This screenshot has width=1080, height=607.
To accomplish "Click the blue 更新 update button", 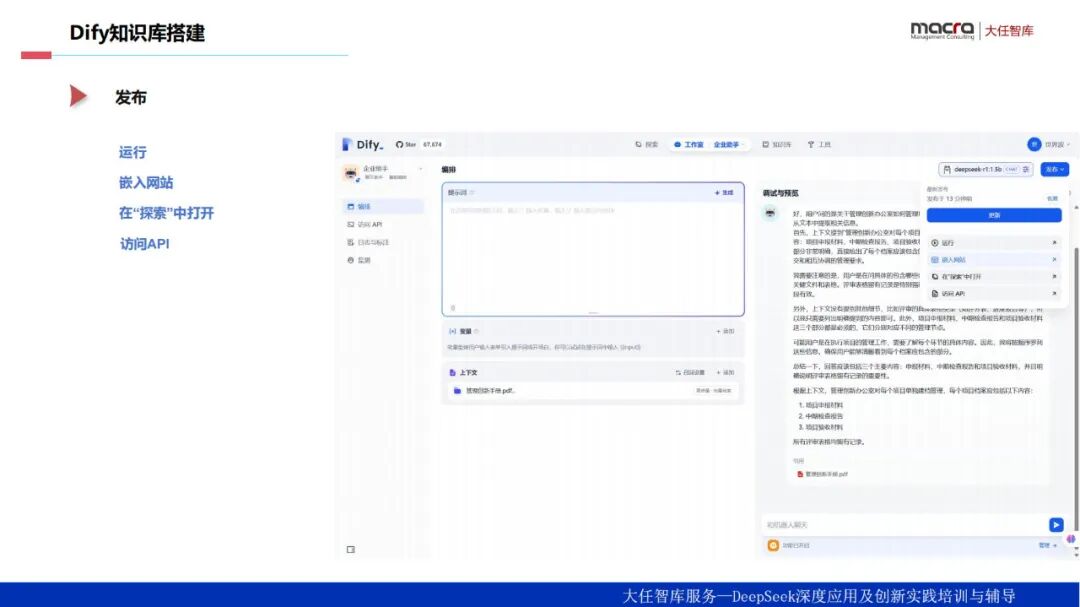I will [994, 216].
